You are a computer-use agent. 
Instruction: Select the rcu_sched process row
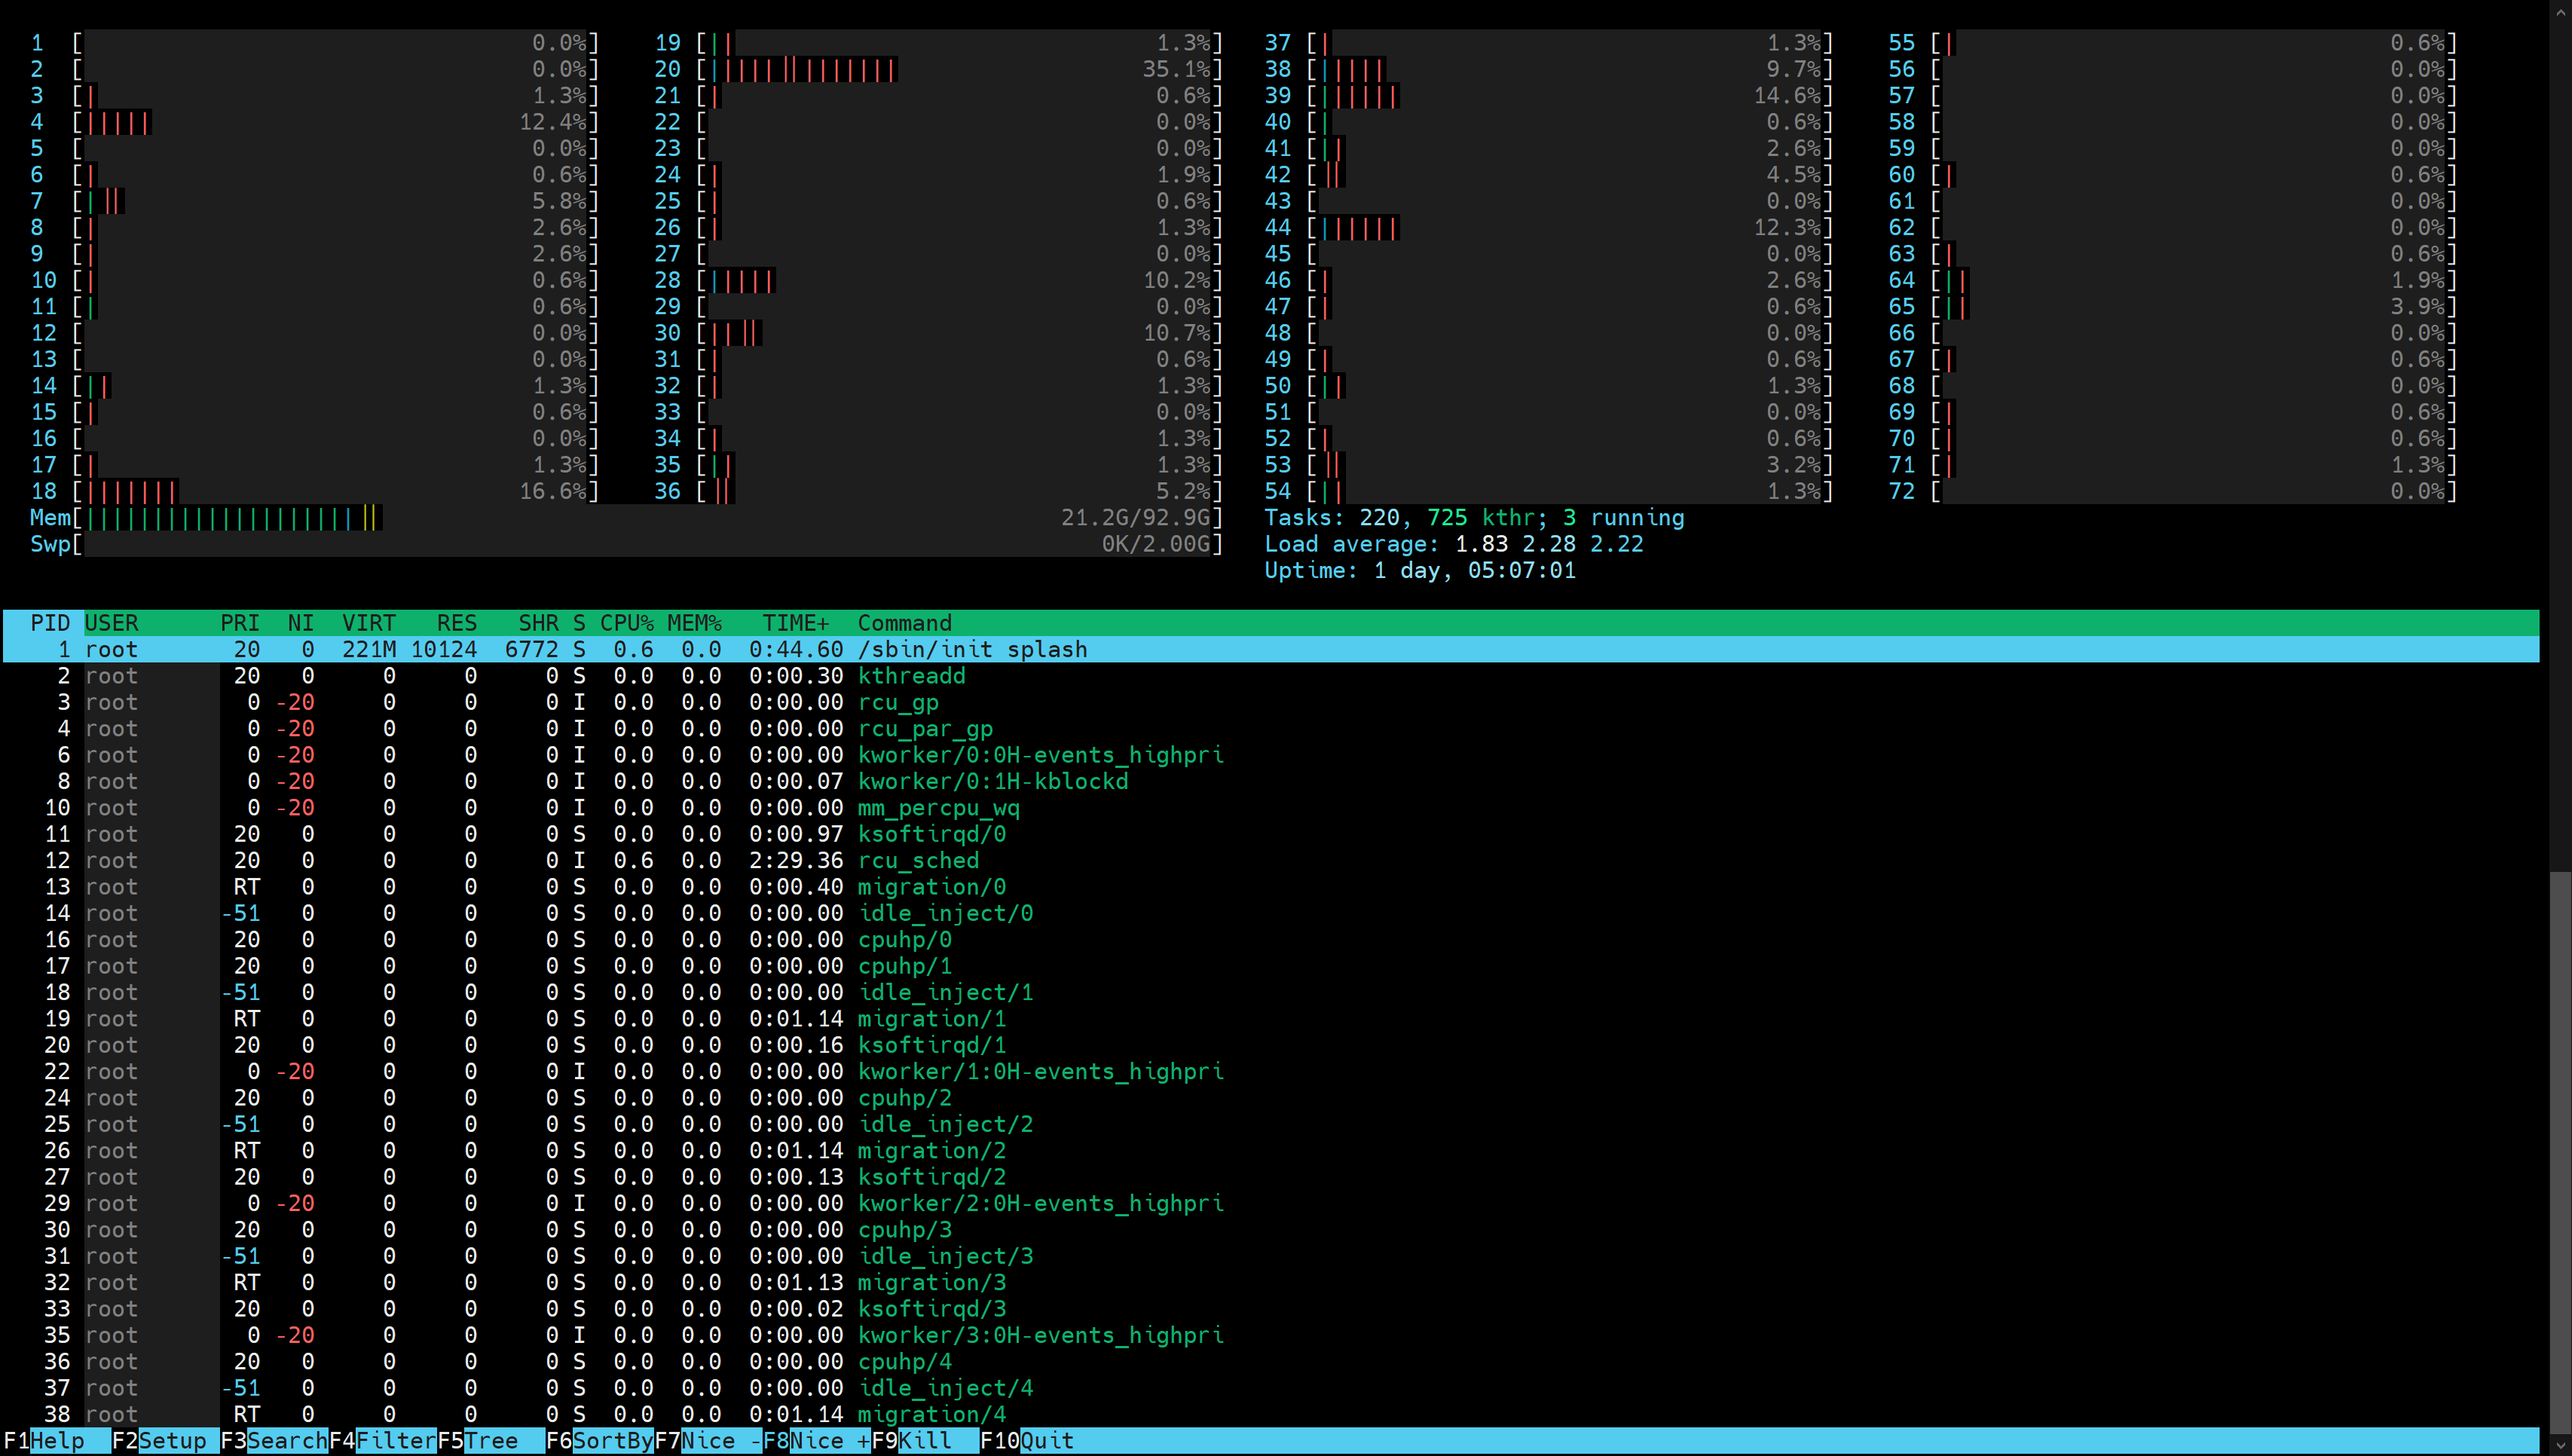coord(918,861)
